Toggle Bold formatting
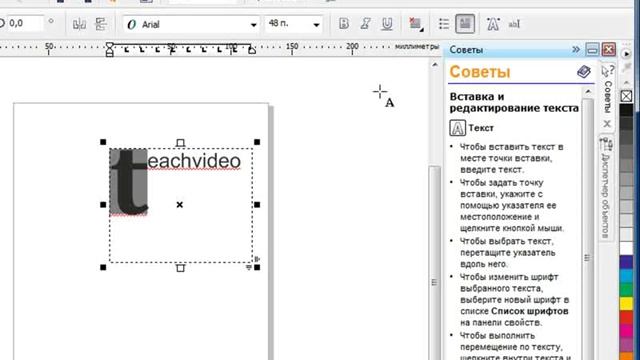The image size is (640, 360). [344, 24]
